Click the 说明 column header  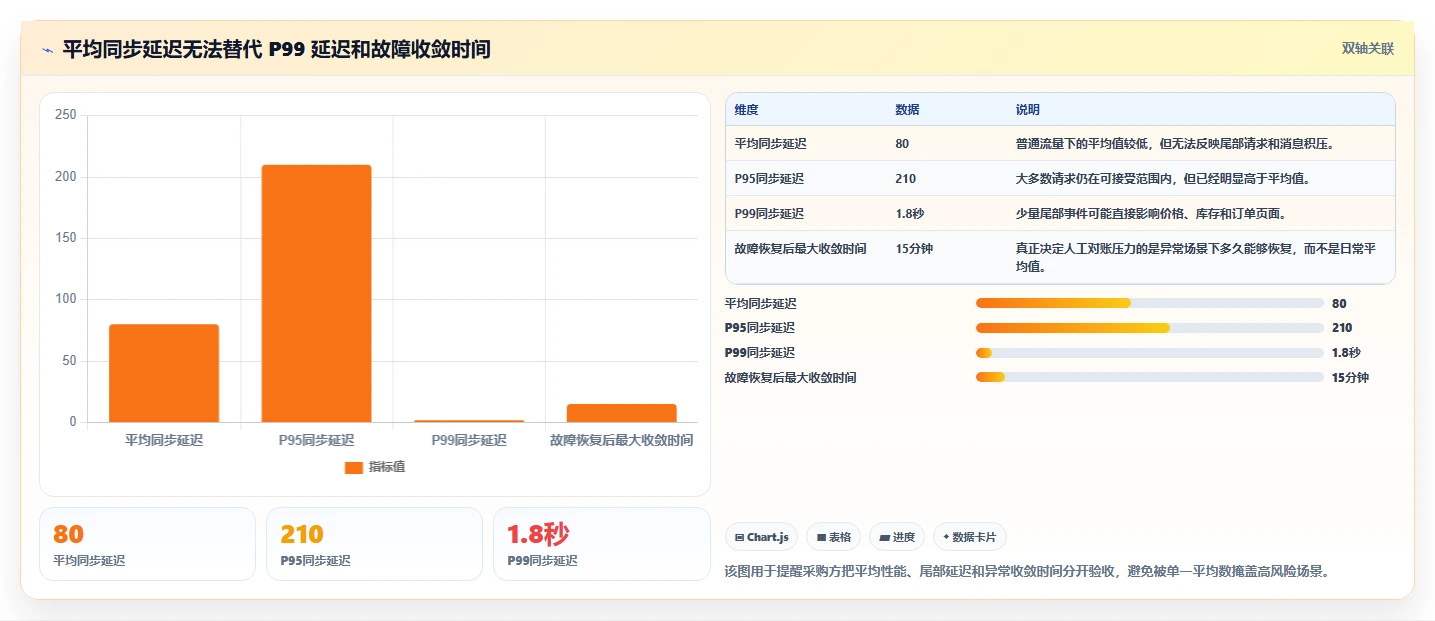(x=1028, y=110)
